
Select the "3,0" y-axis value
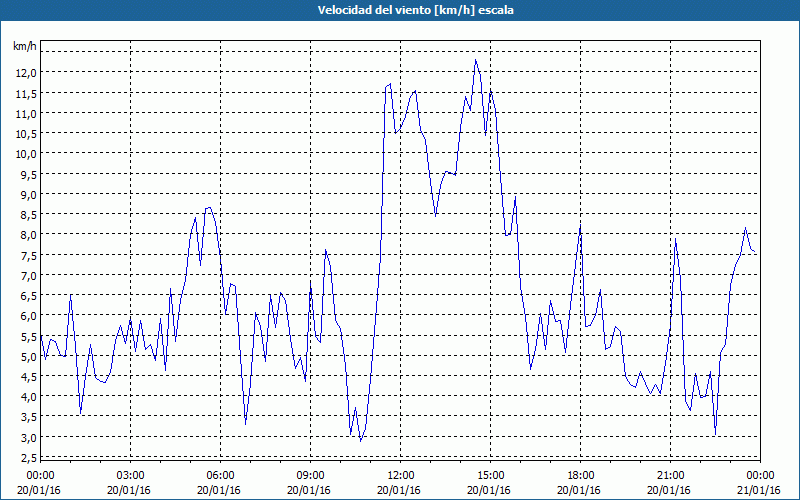(x=28, y=438)
